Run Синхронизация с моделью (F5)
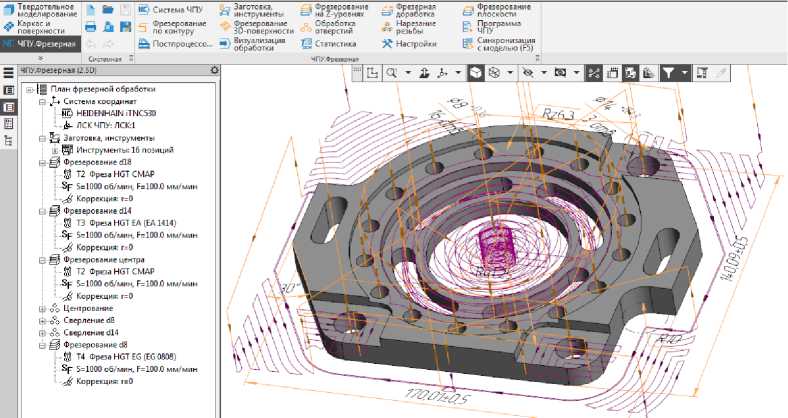 (499, 44)
